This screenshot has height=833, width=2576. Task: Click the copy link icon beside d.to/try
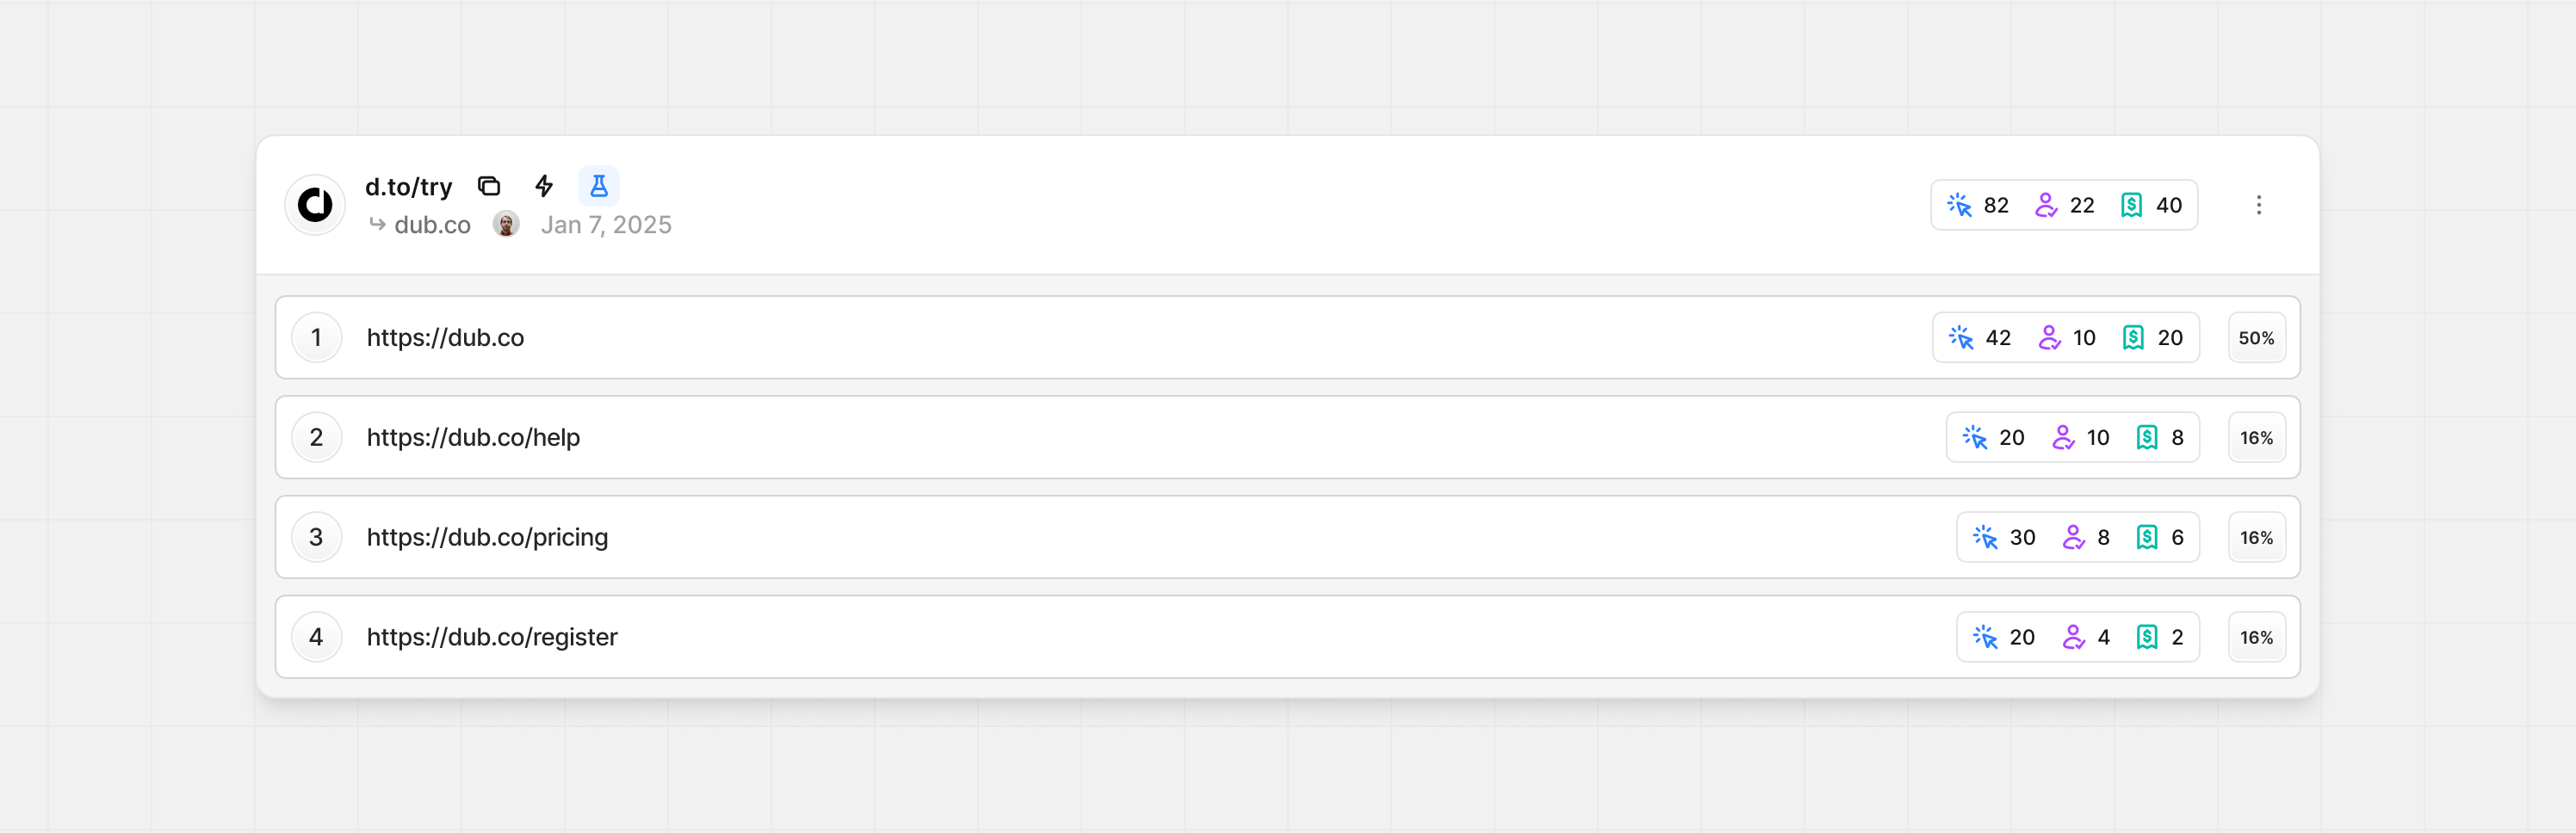pyautogui.click(x=489, y=186)
